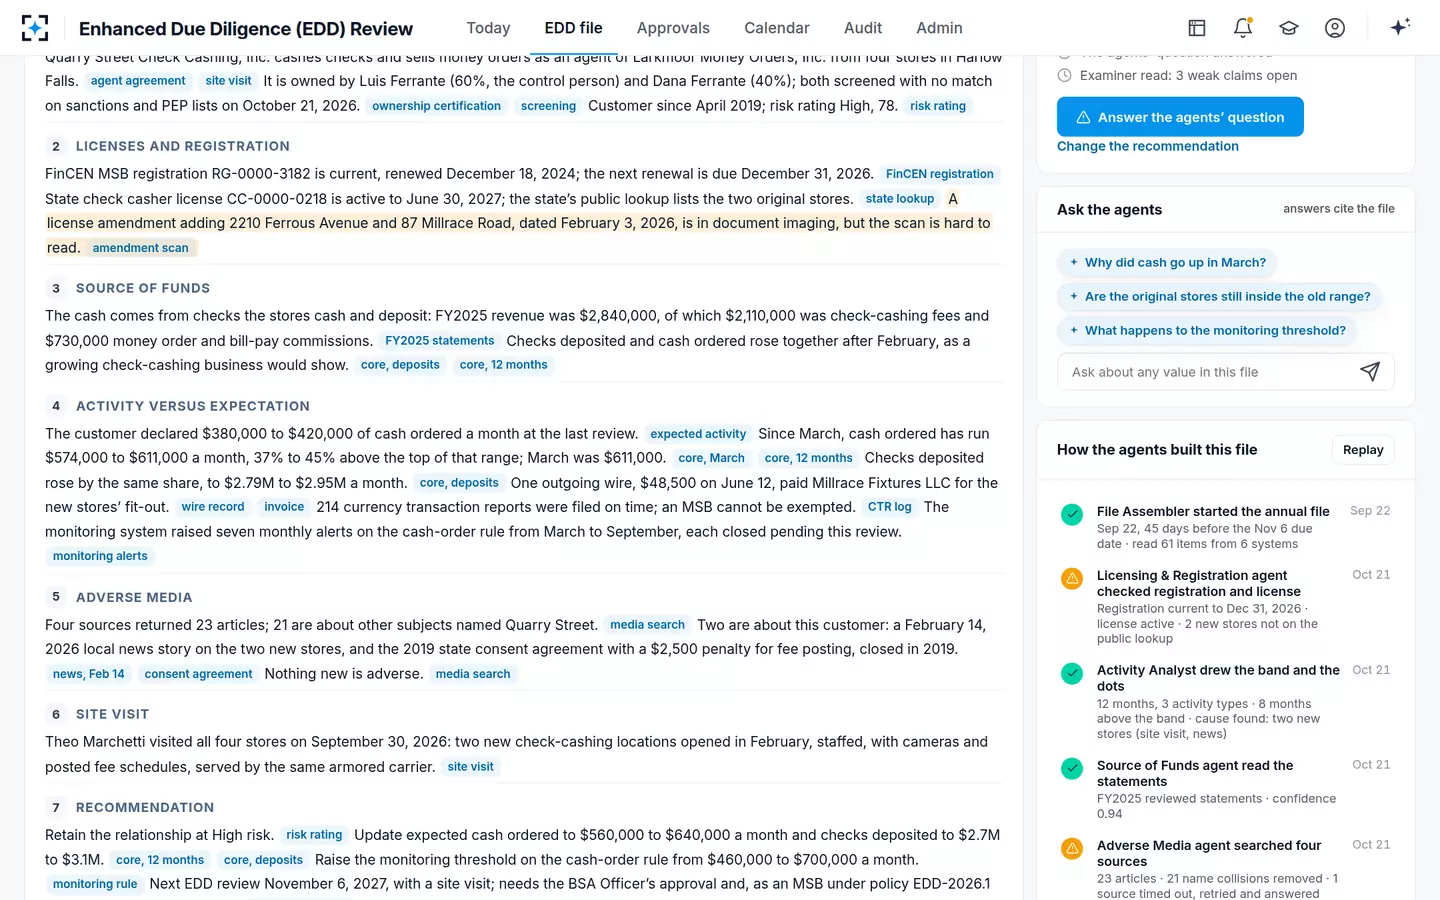Open the invoice citation chip
Screen dimensions: 1440x900
click(x=284, y=507)
